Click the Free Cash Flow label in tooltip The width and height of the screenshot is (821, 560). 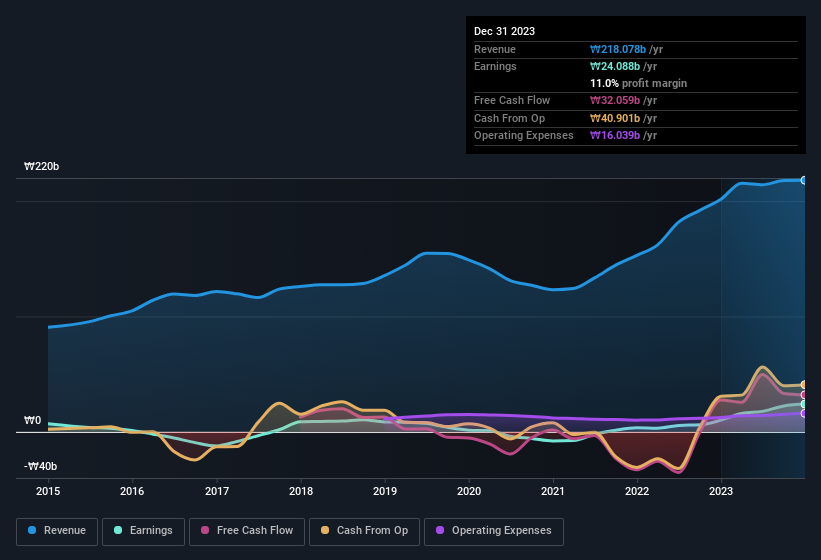coord(512,100)
